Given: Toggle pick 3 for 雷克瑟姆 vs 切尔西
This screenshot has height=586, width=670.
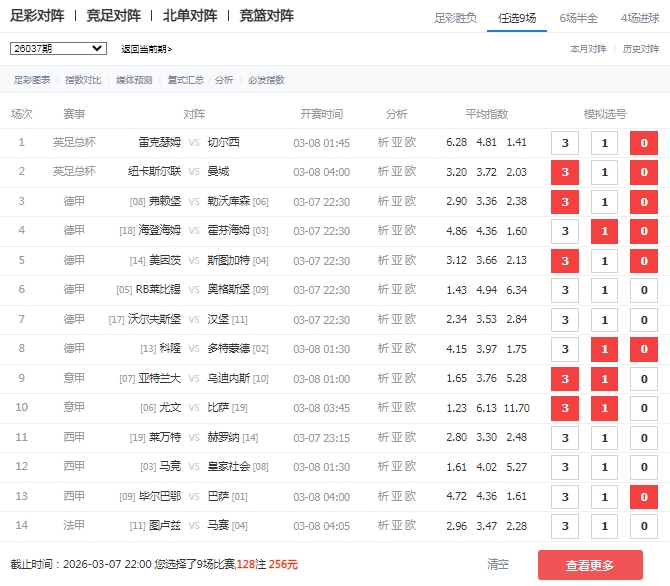Looking at the screenshot, I should pos(565,143).
